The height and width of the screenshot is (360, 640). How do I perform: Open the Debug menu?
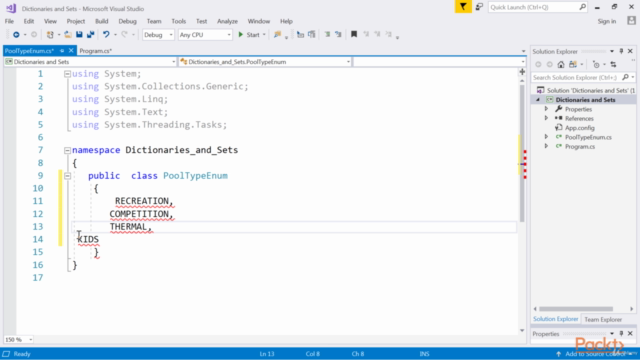click(x=127, y=21)
